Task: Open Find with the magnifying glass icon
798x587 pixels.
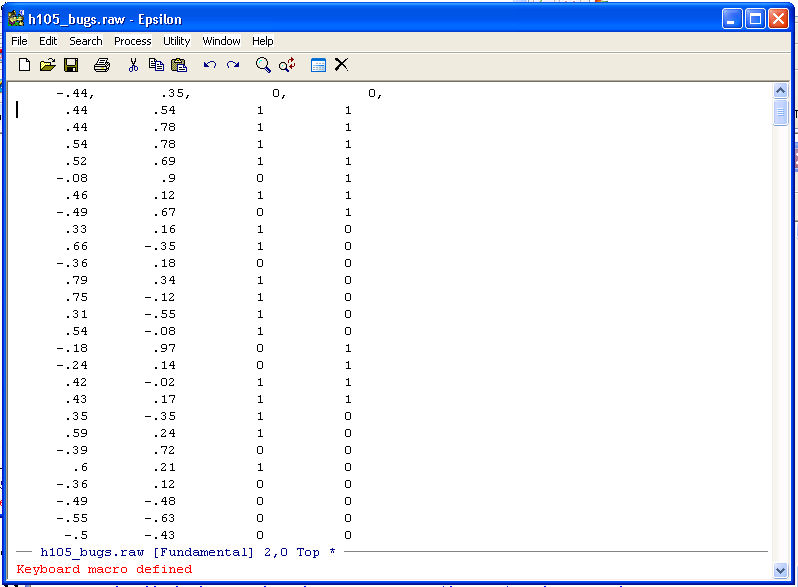Action: pyautogui.click(x=263, y=65)
